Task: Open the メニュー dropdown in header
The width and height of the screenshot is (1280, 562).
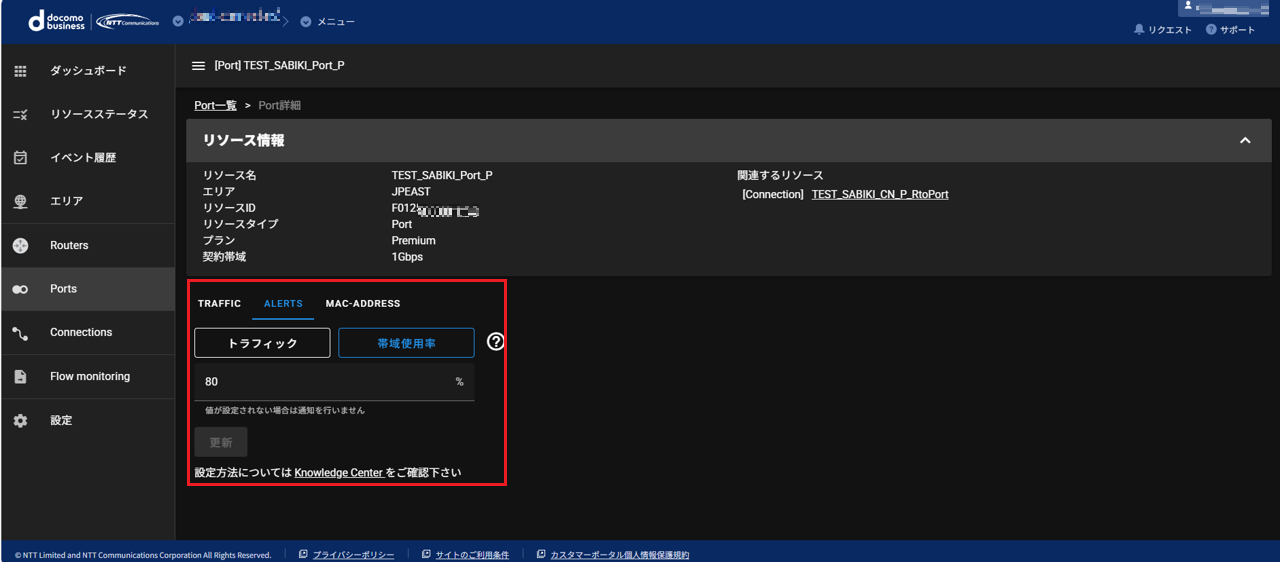Action: 328,21
